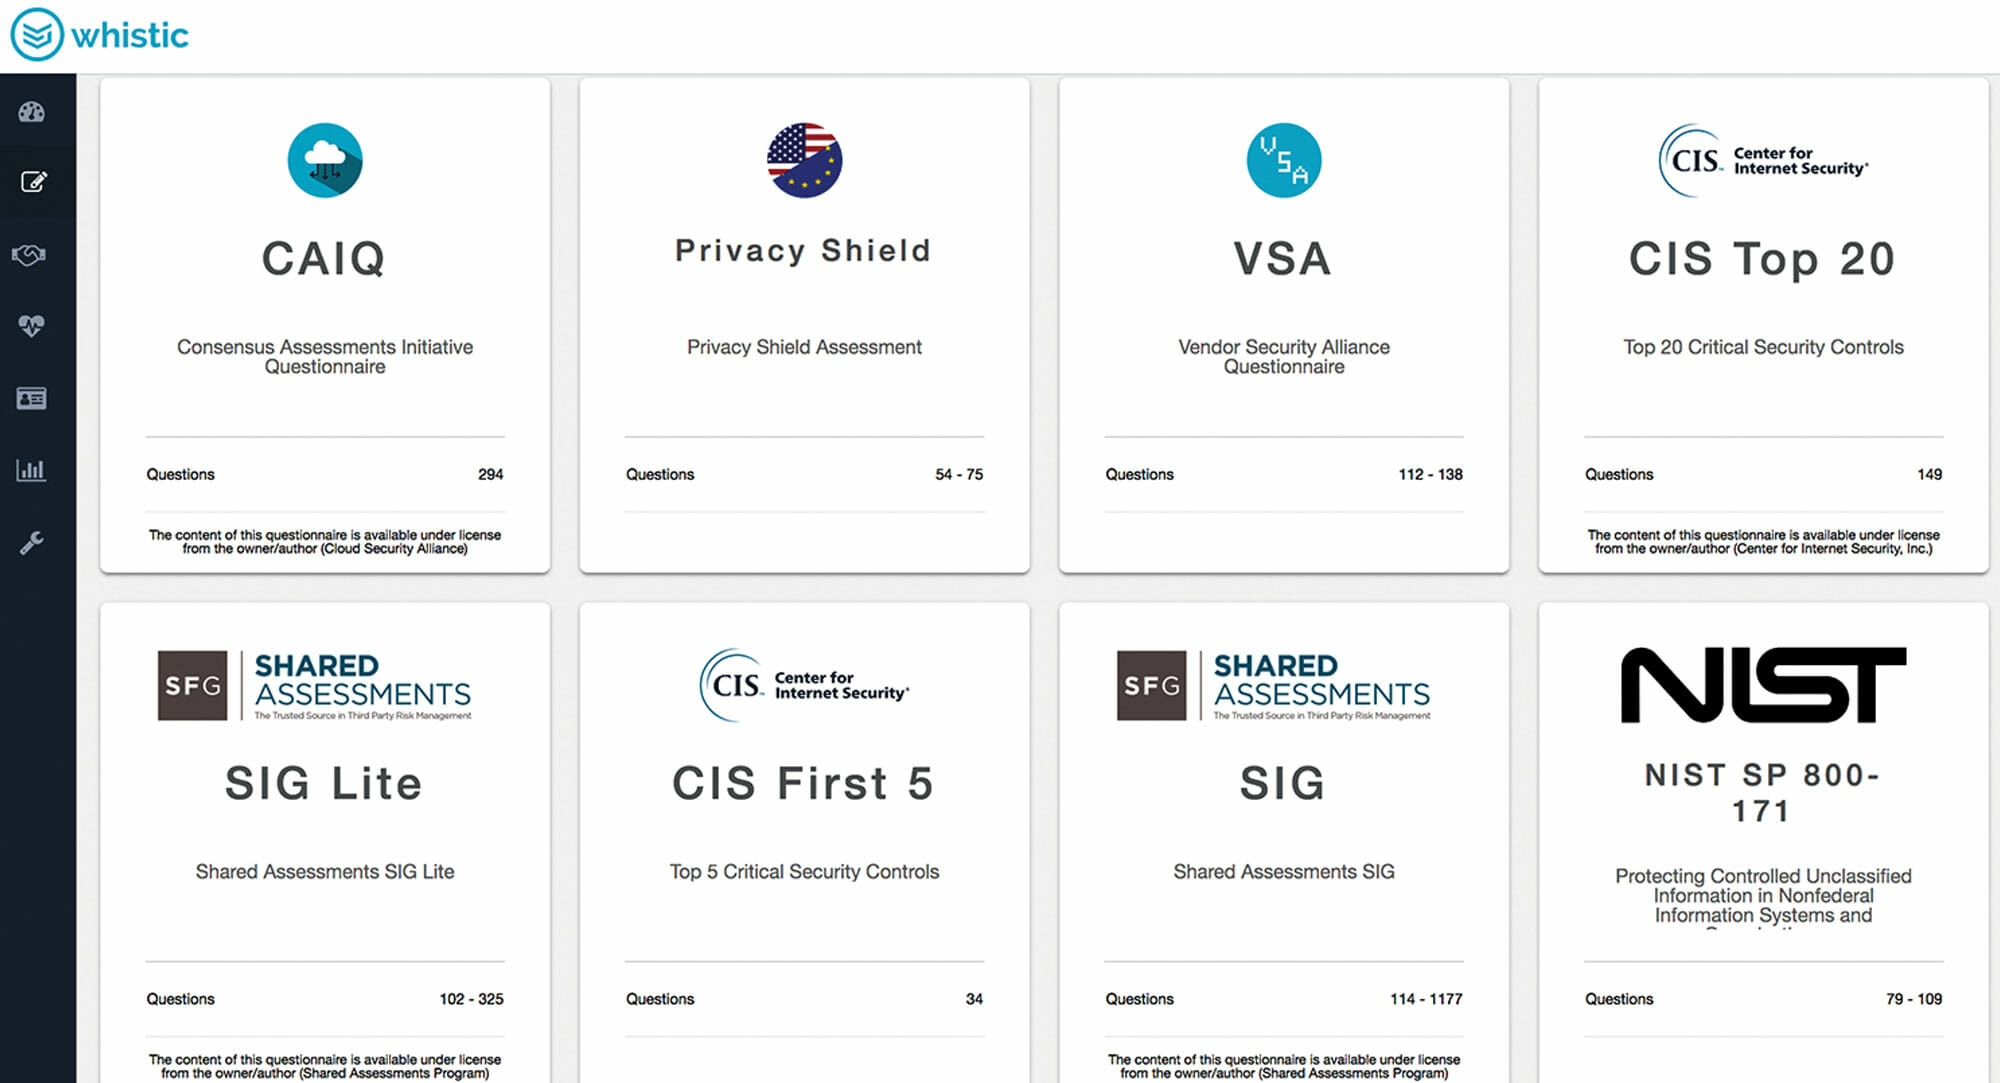This screenshot has height=1083, width=2000.
Task: Click the CAIQ cloud download icon
Action: 324,160
